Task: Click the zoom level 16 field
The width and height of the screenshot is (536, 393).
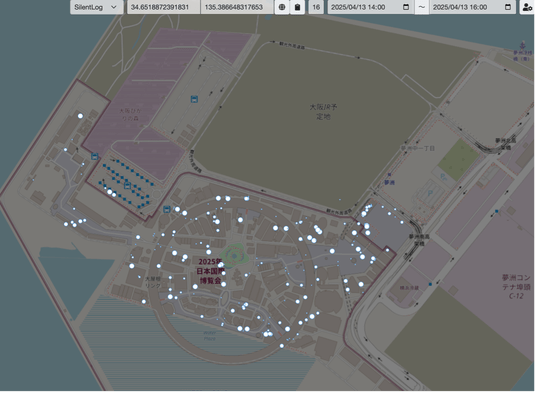Action: click(316, 7)
